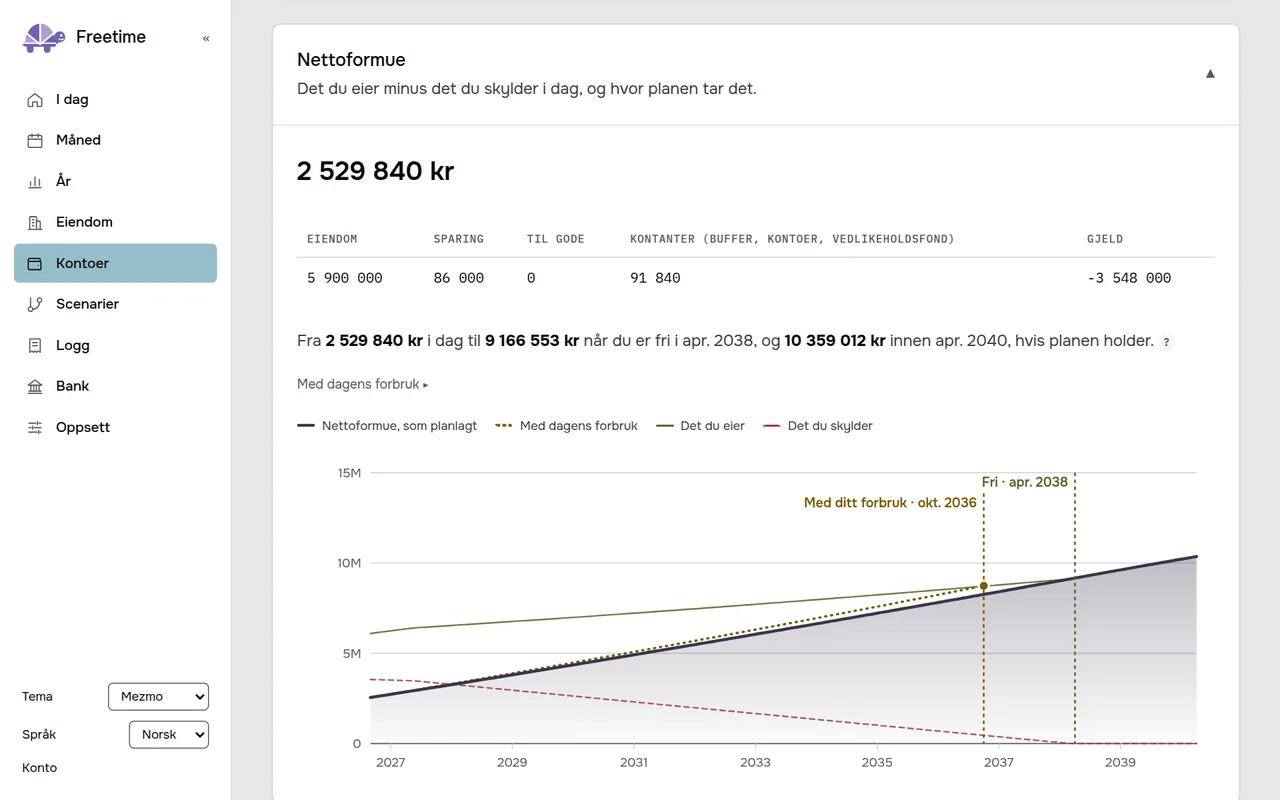The height and width of the screenshot is (800, 1280).
Task: Click the large 2 529 840 kr total
Action: (375, 172)
